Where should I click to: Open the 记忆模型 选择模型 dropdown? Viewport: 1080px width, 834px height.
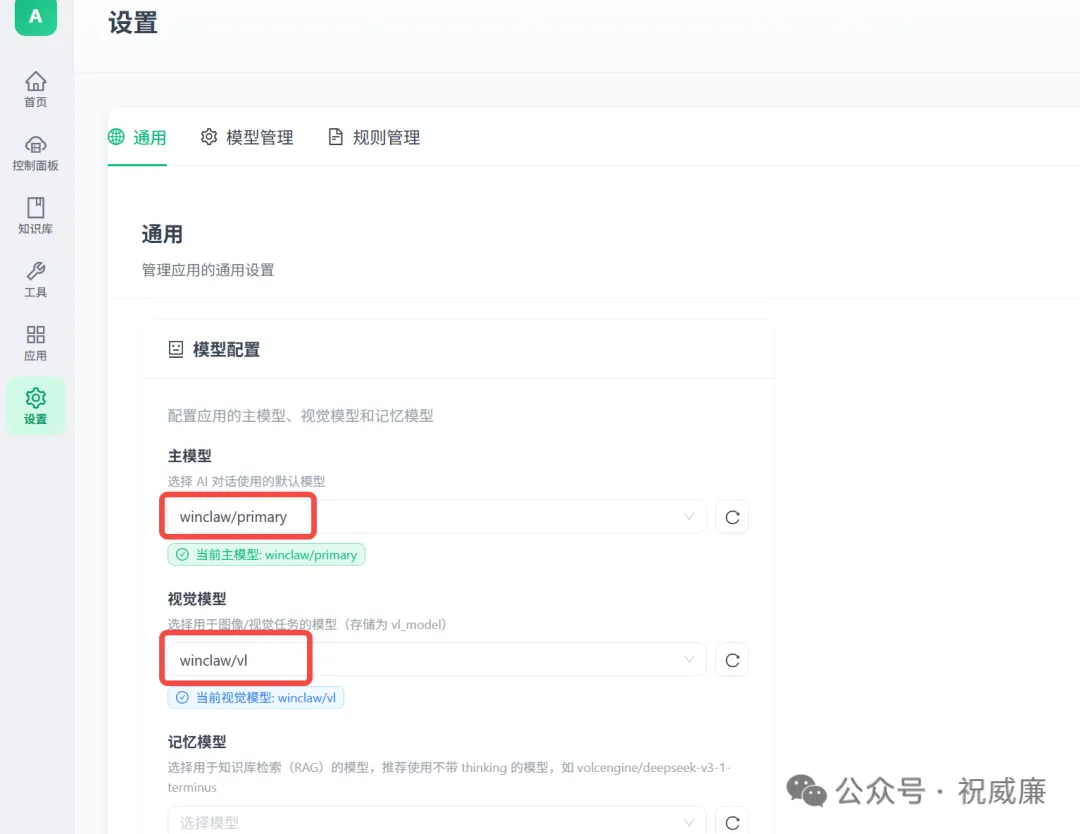tap(430, 820)
